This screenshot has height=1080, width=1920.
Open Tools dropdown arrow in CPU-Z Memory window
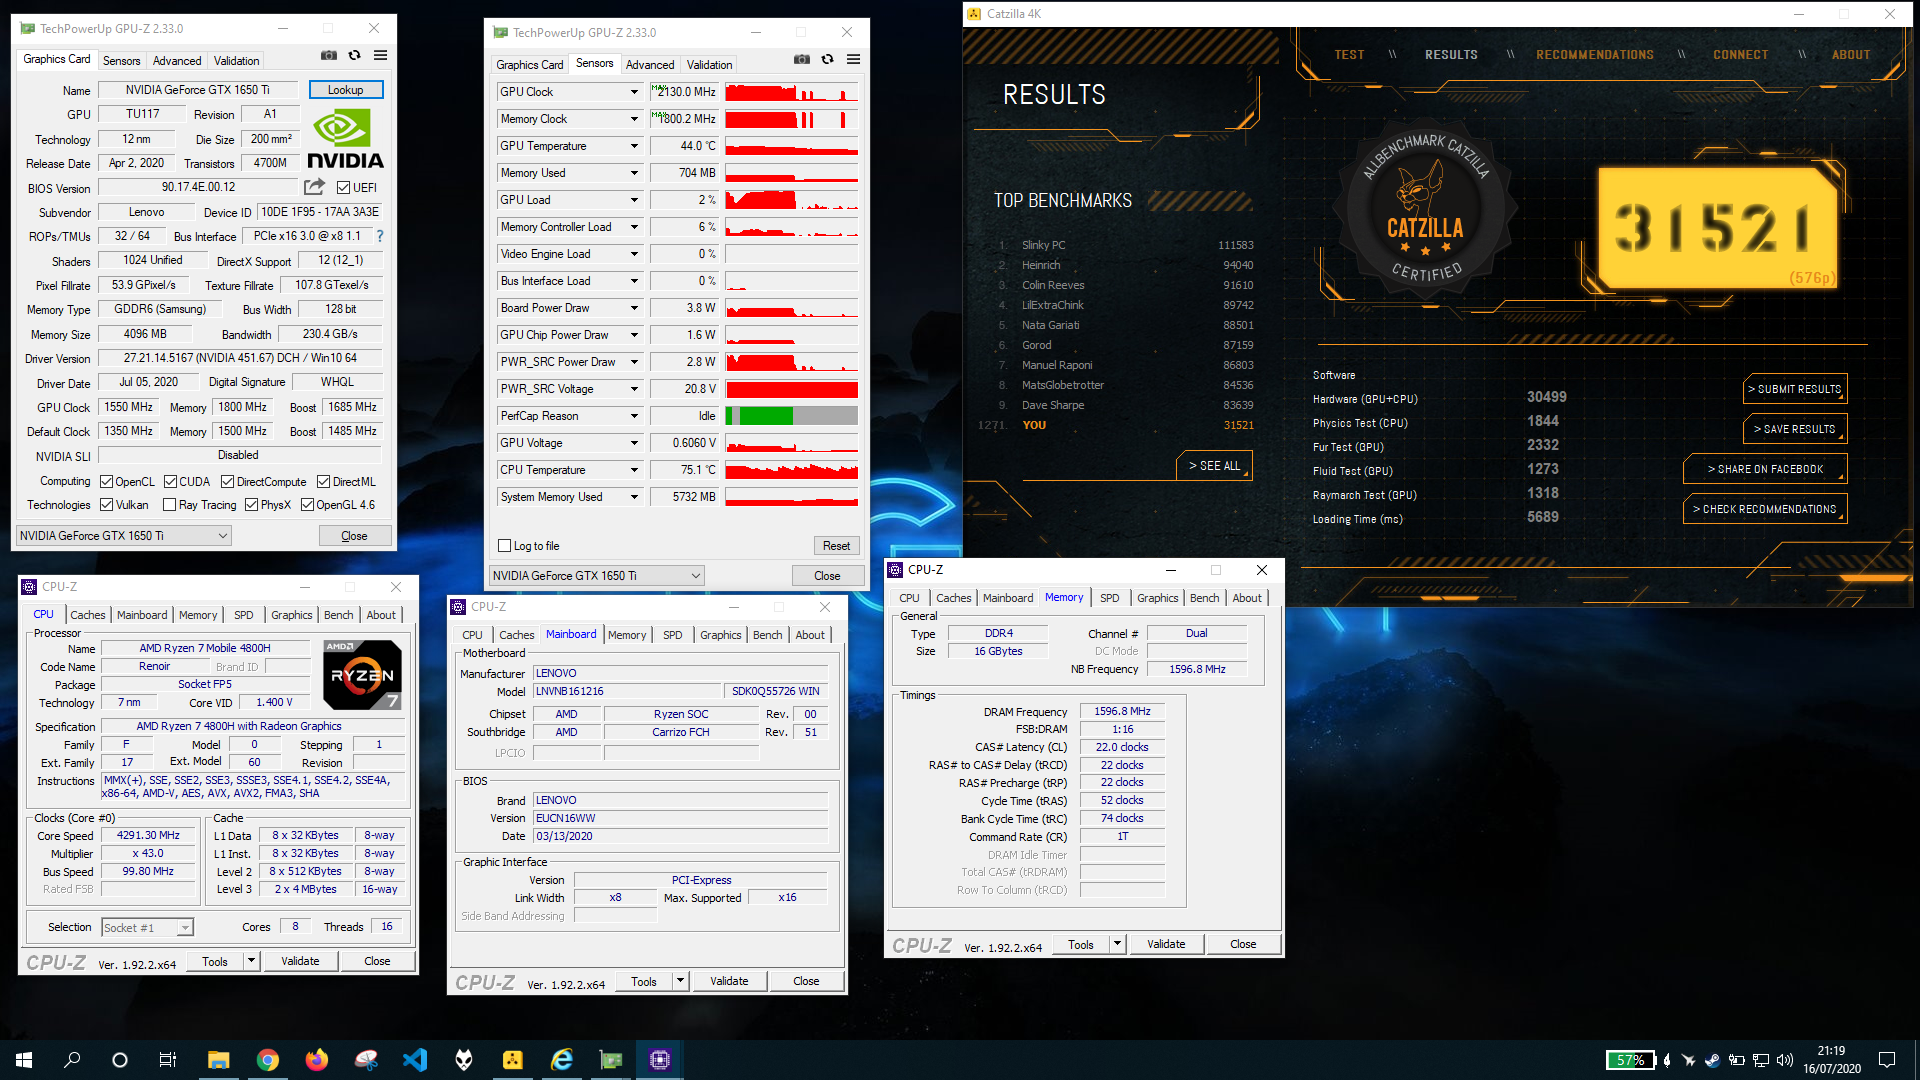[x=1118, y=944]
